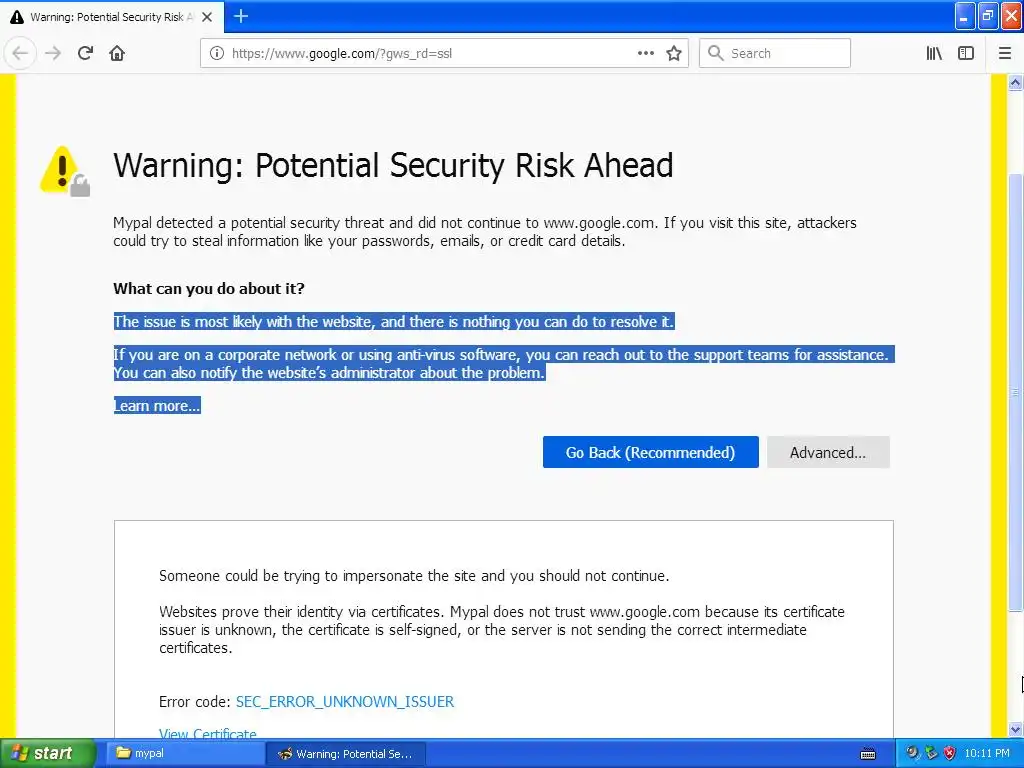
Task: Toggle the sidebars icon
Action: (x=966, y=54)
